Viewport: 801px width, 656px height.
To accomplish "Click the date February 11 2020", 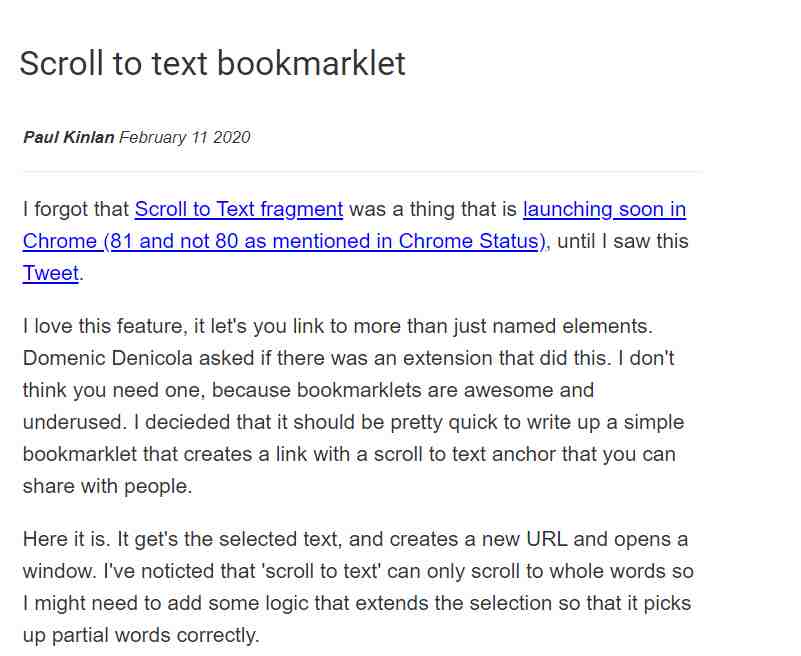I will [184, 137].
